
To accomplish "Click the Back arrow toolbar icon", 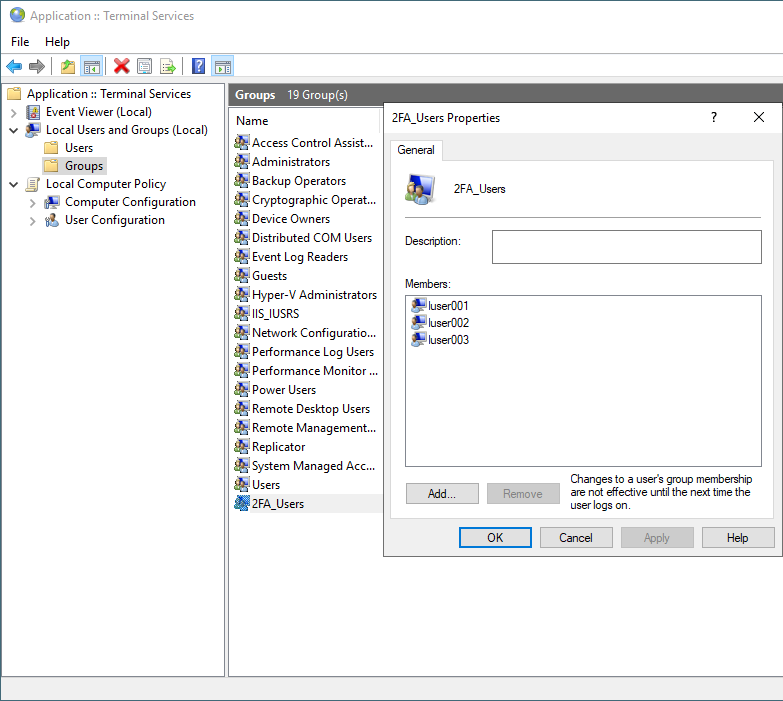I will click(x=14, y=67).
